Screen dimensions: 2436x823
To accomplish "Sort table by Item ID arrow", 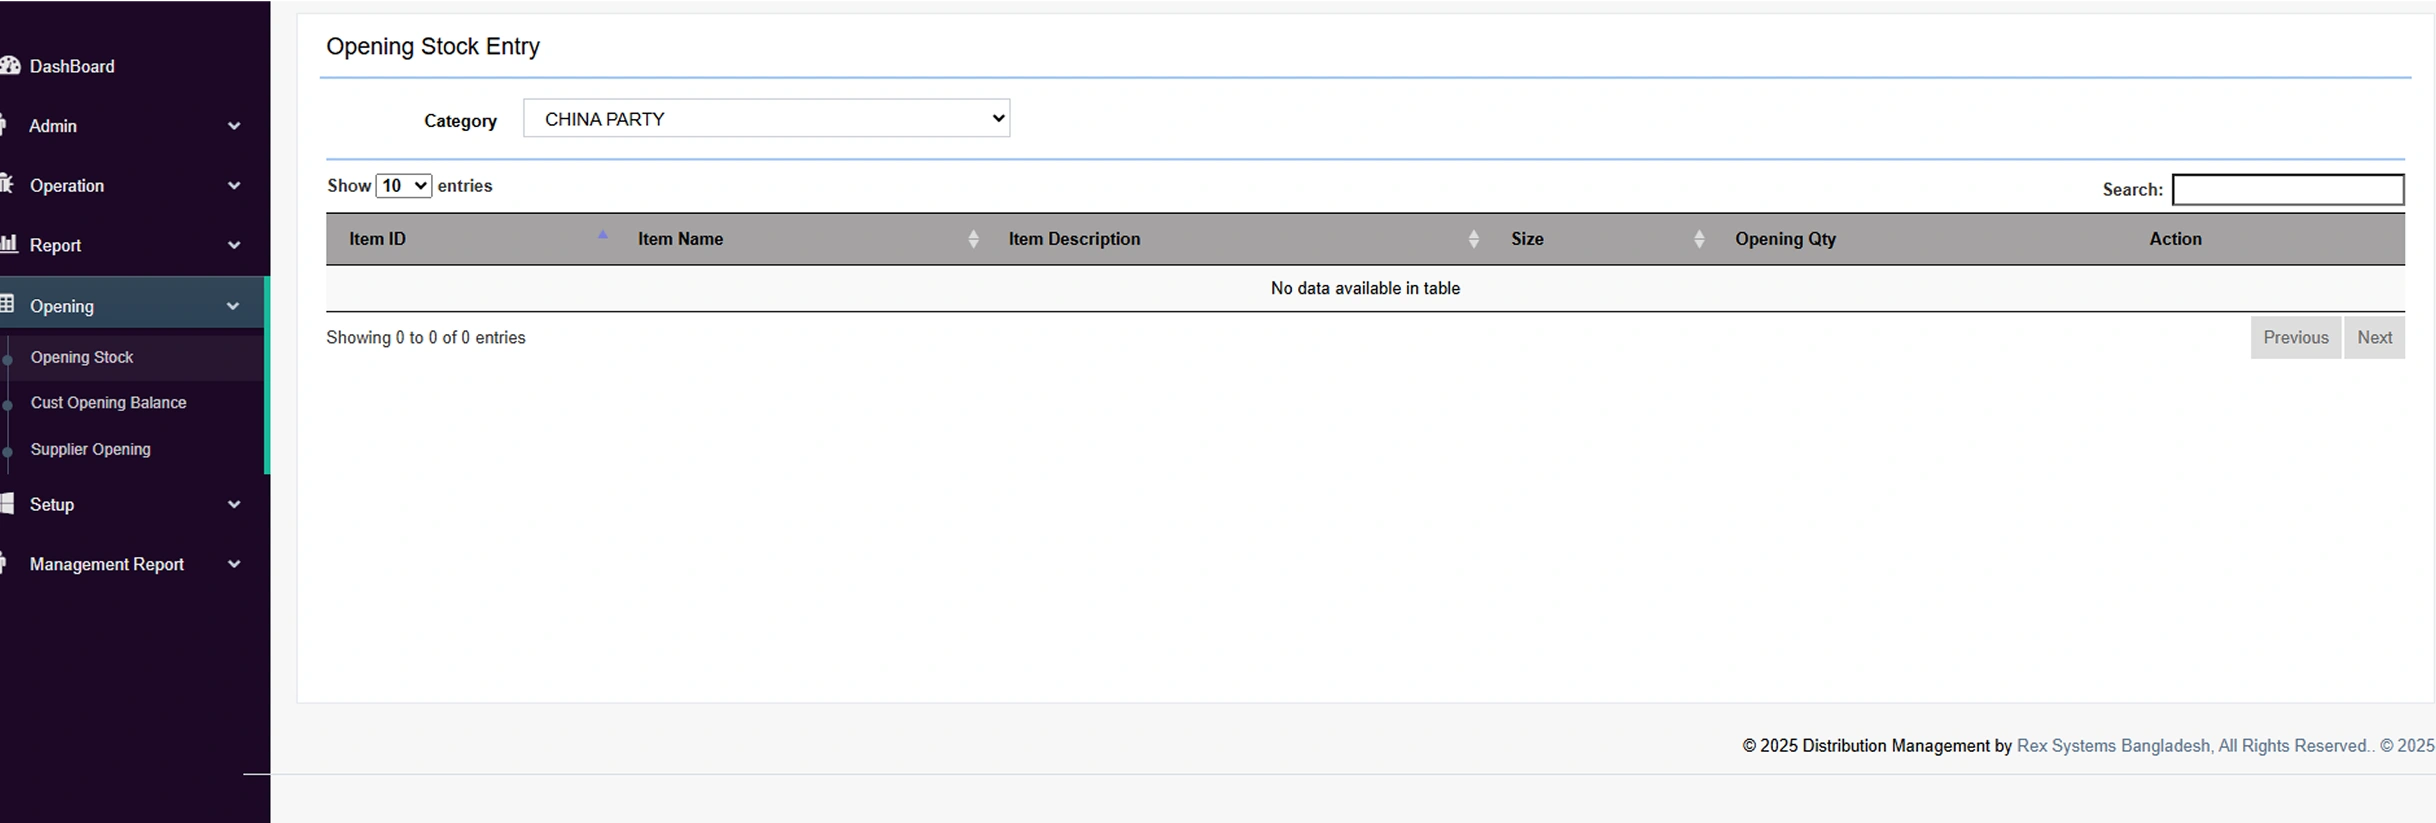I will click(602, 237).
